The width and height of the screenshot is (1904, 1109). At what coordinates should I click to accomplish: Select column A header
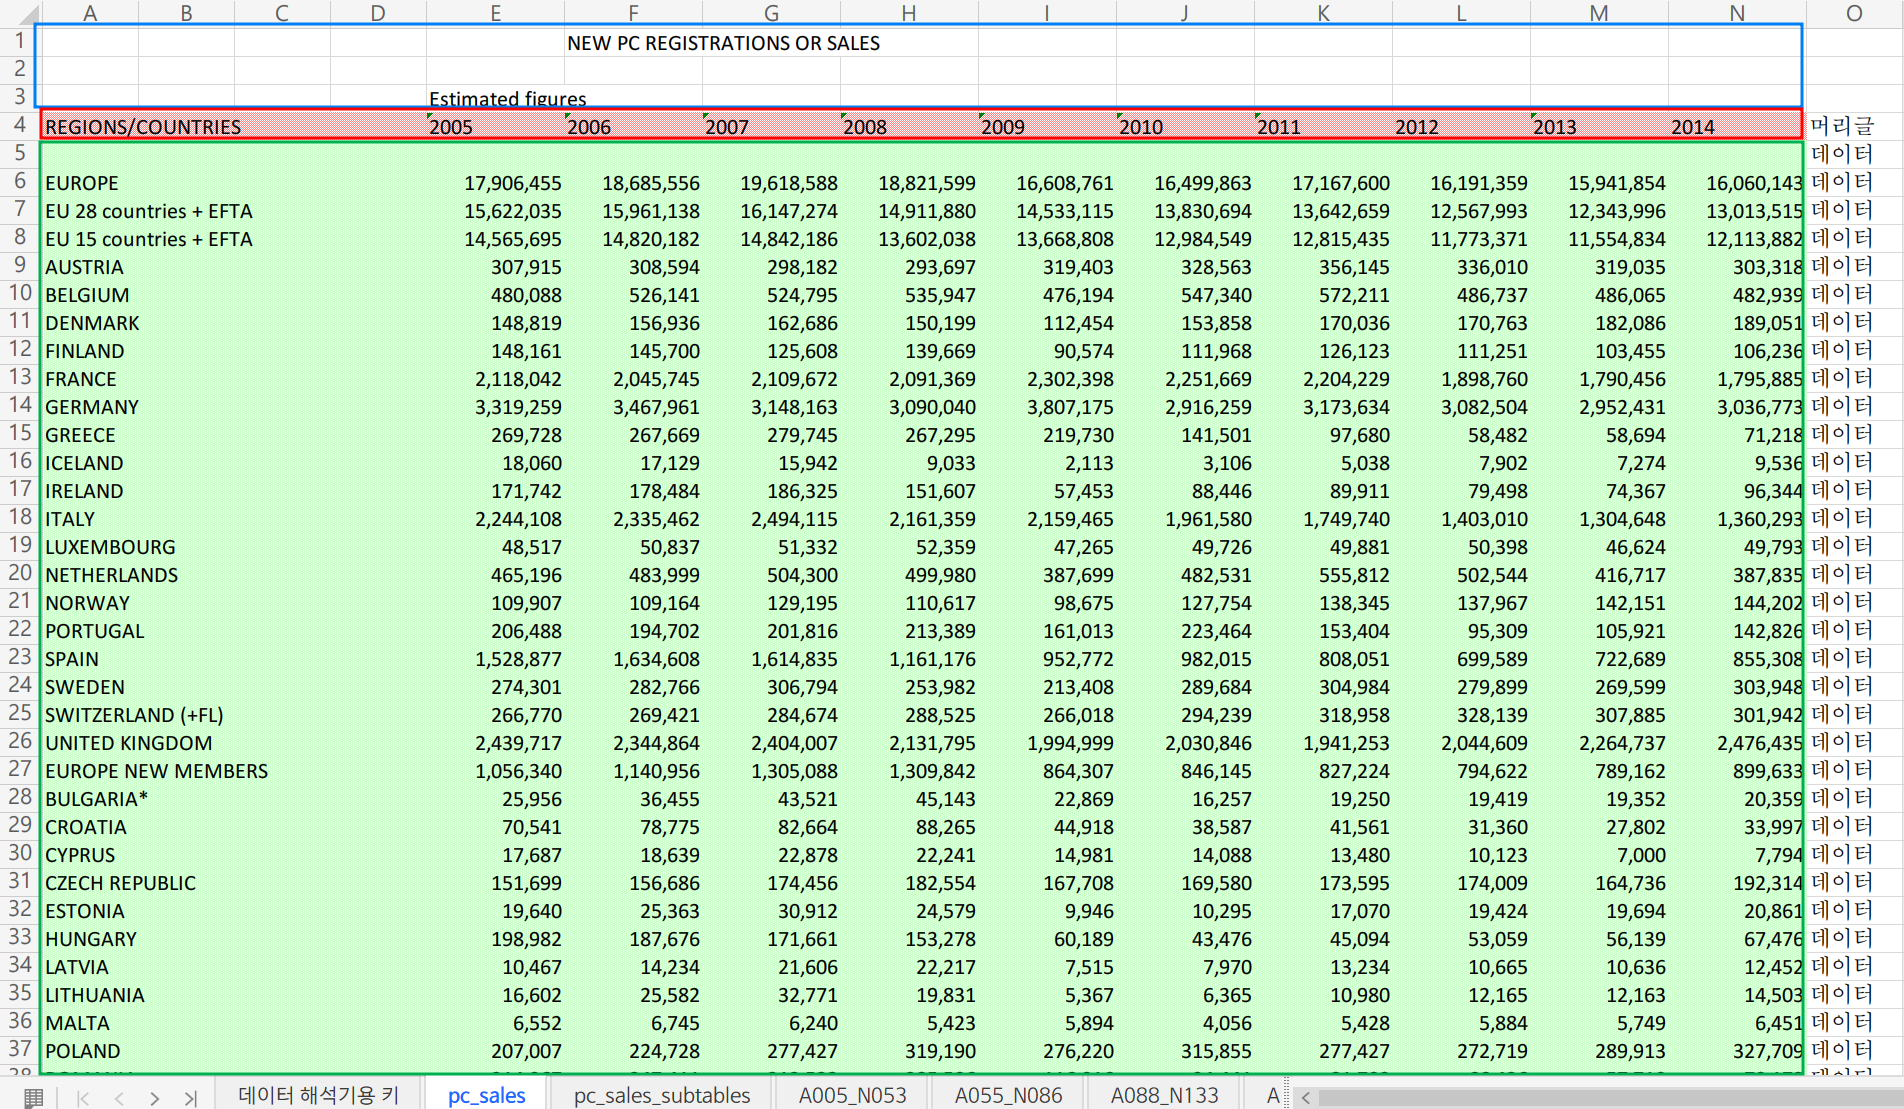point(89,13)
